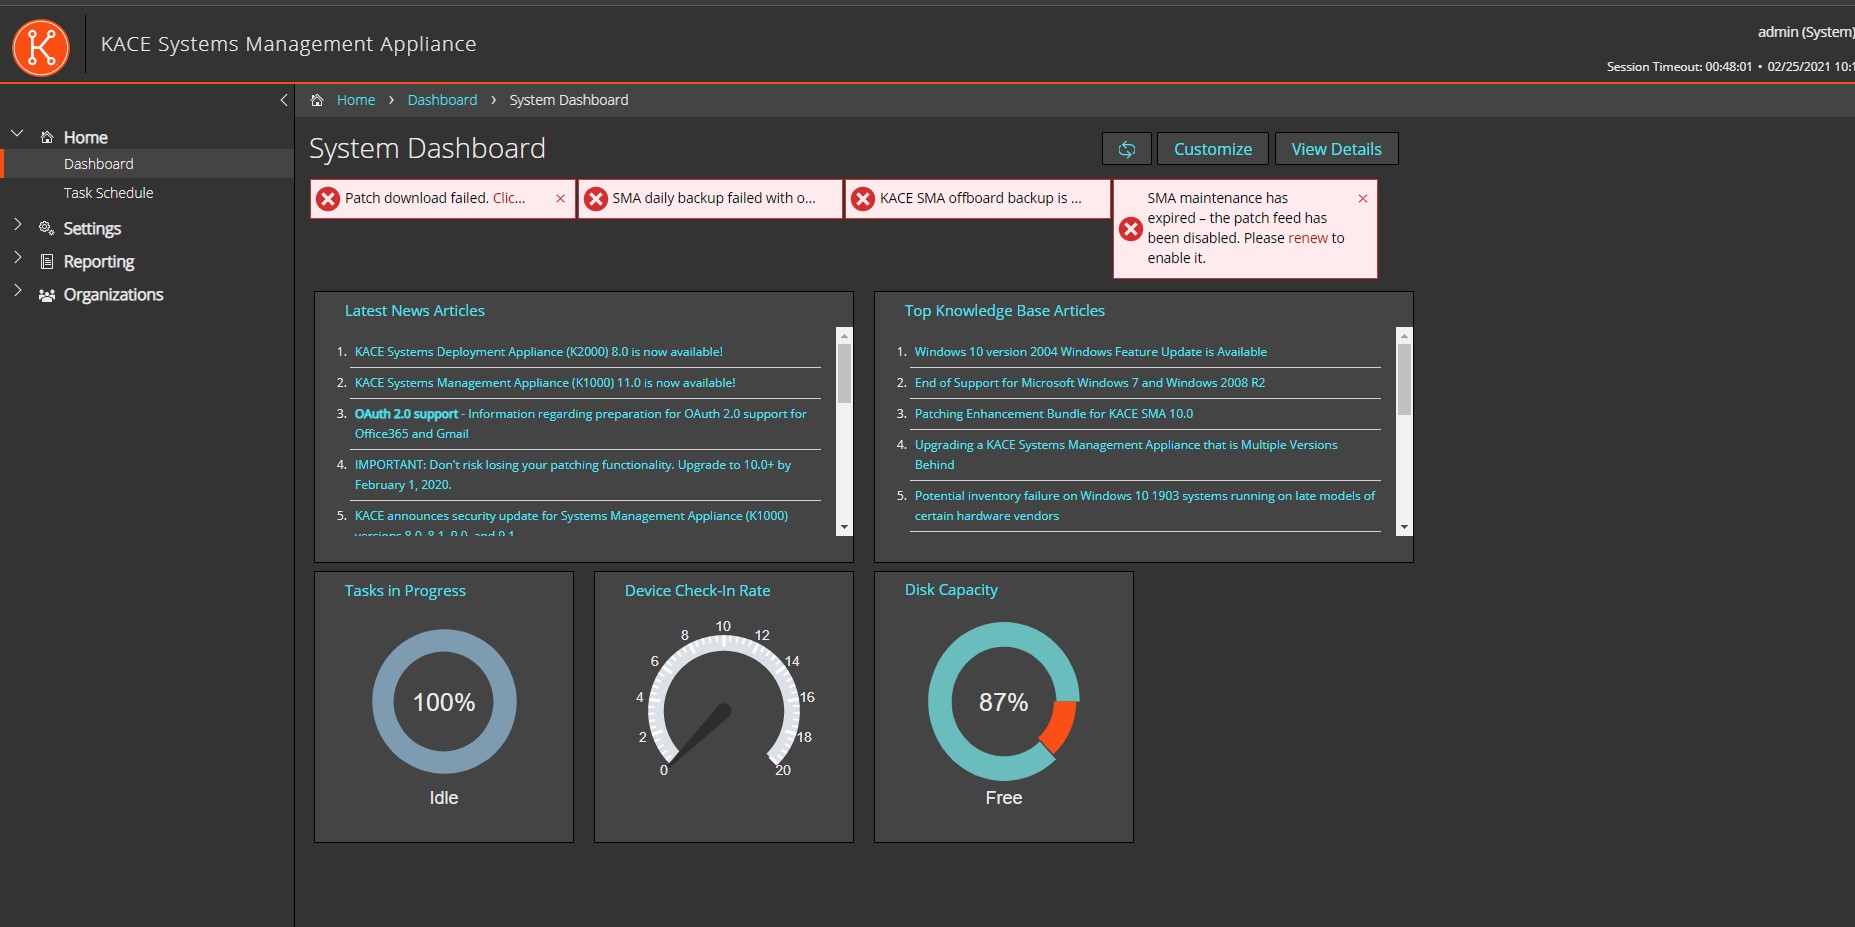
Task: Open Potential inventory failure on Windows 10 1903 article
Action: pos(1145,506)
